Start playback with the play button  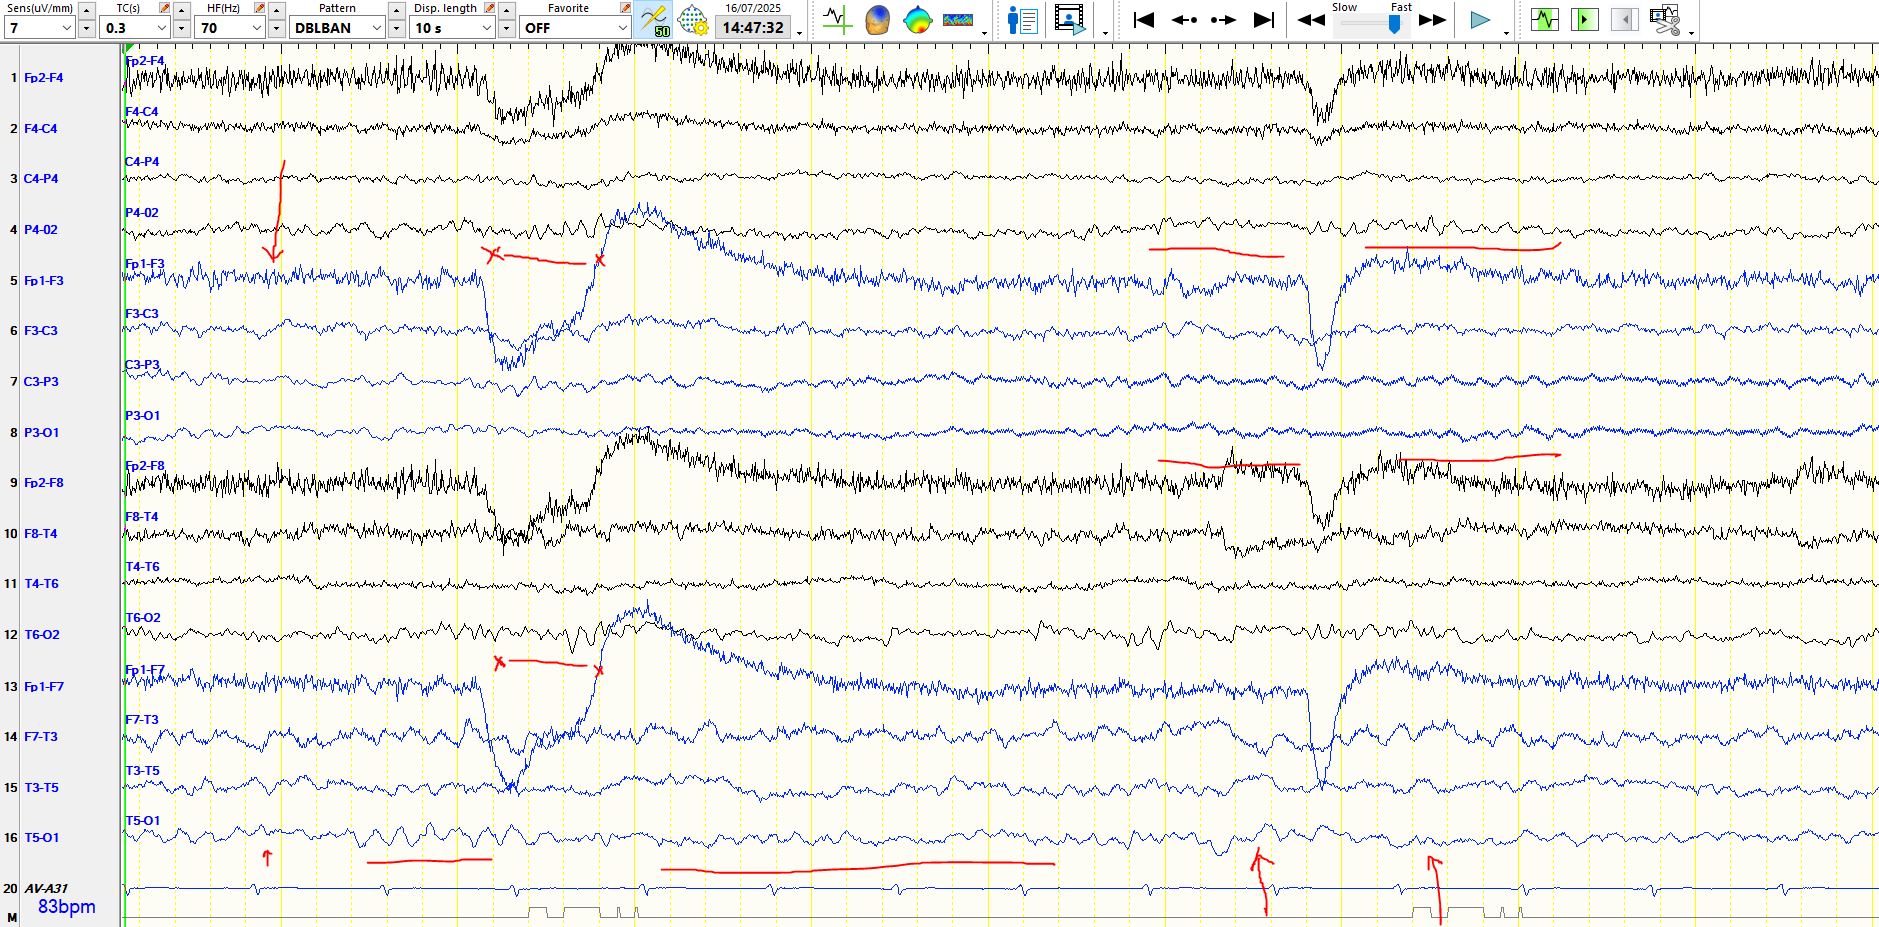1480,19
